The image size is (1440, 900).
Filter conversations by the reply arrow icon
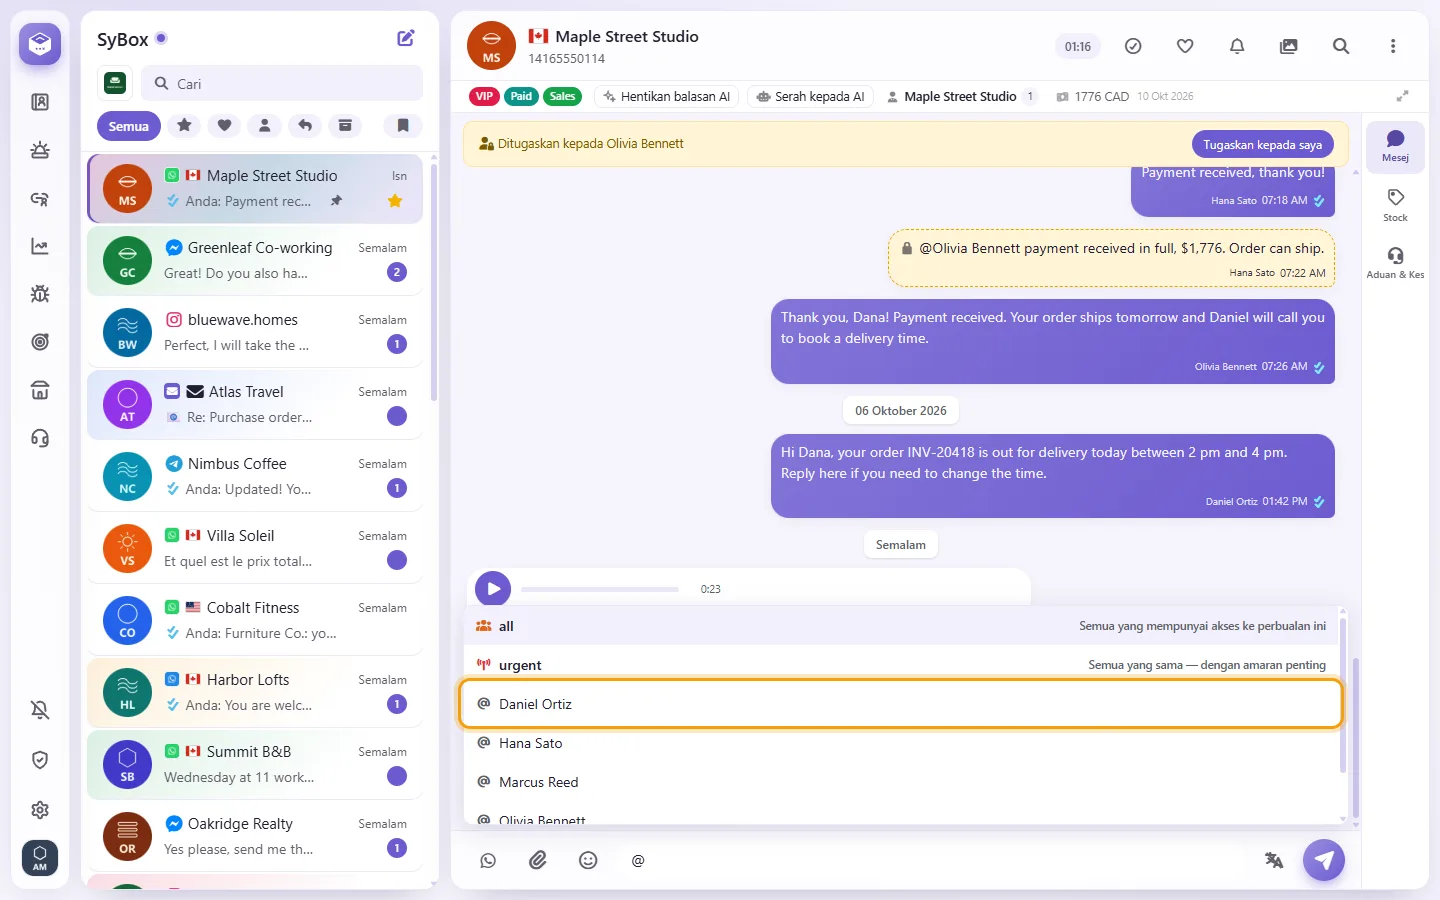tap(305, 125)
